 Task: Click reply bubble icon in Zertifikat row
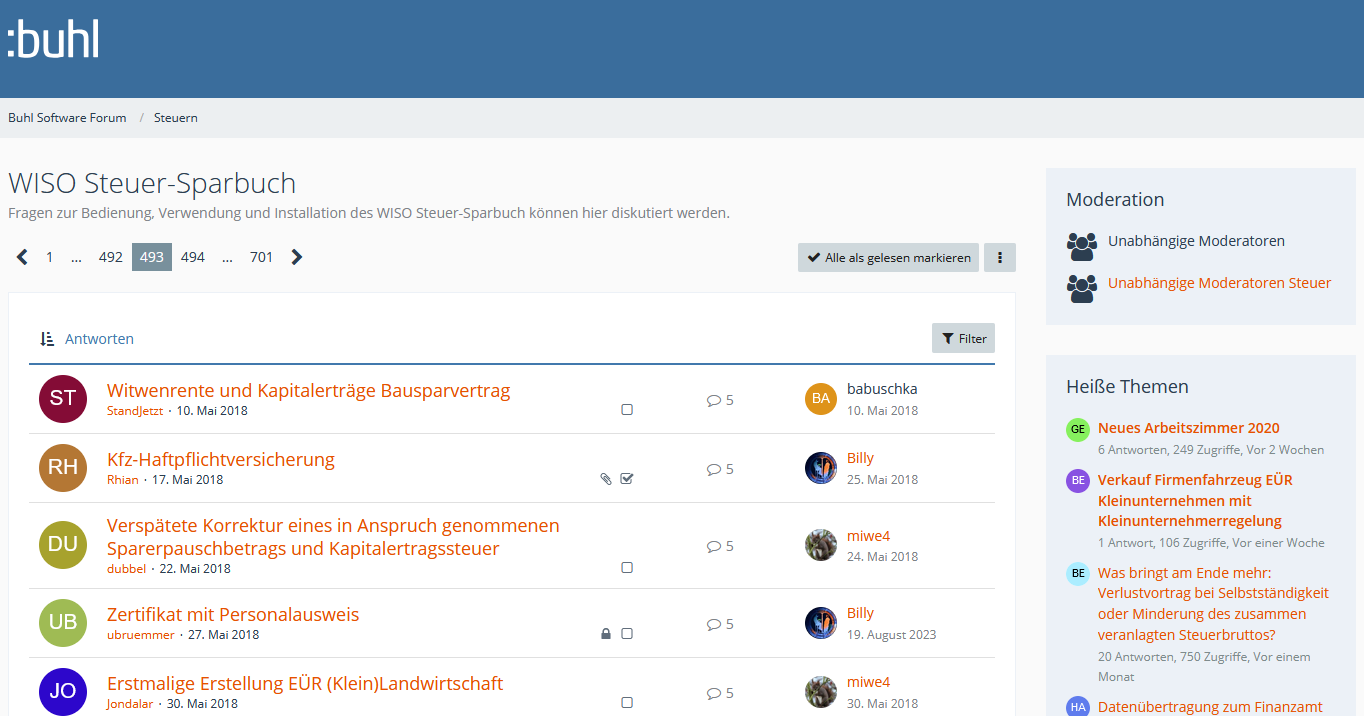(x=714, y=624)
